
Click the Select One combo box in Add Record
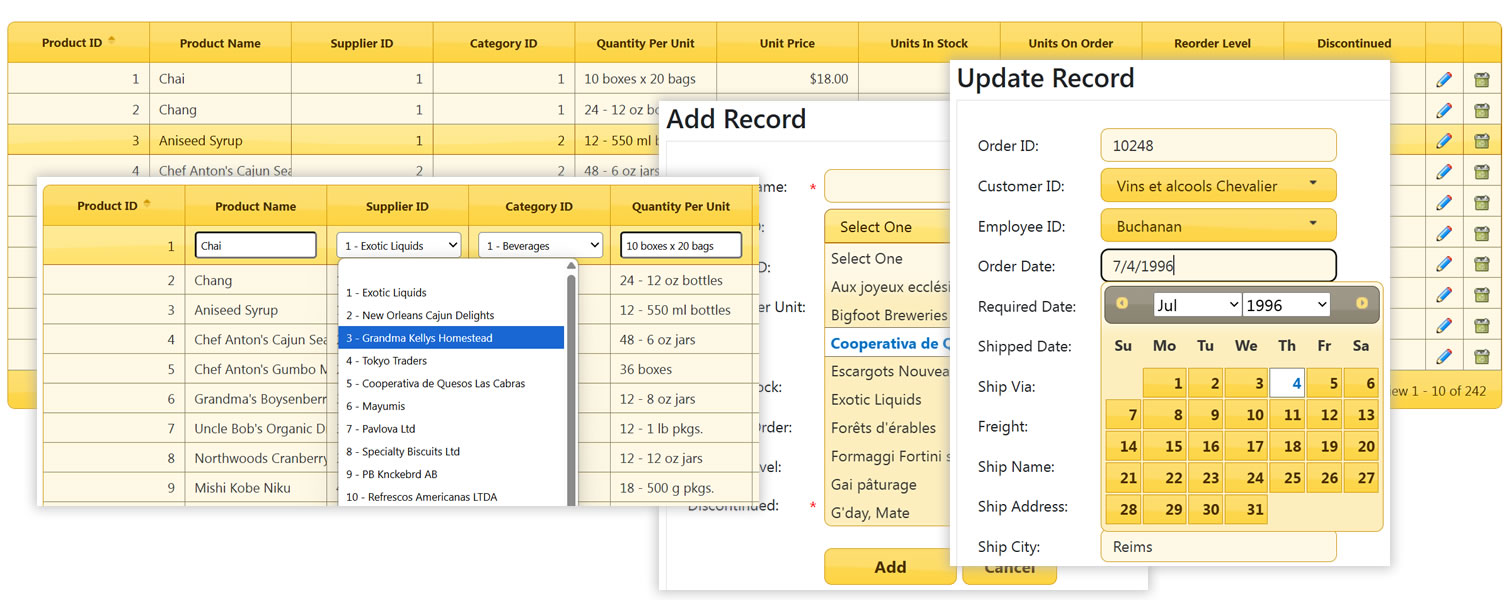[887, 227]
